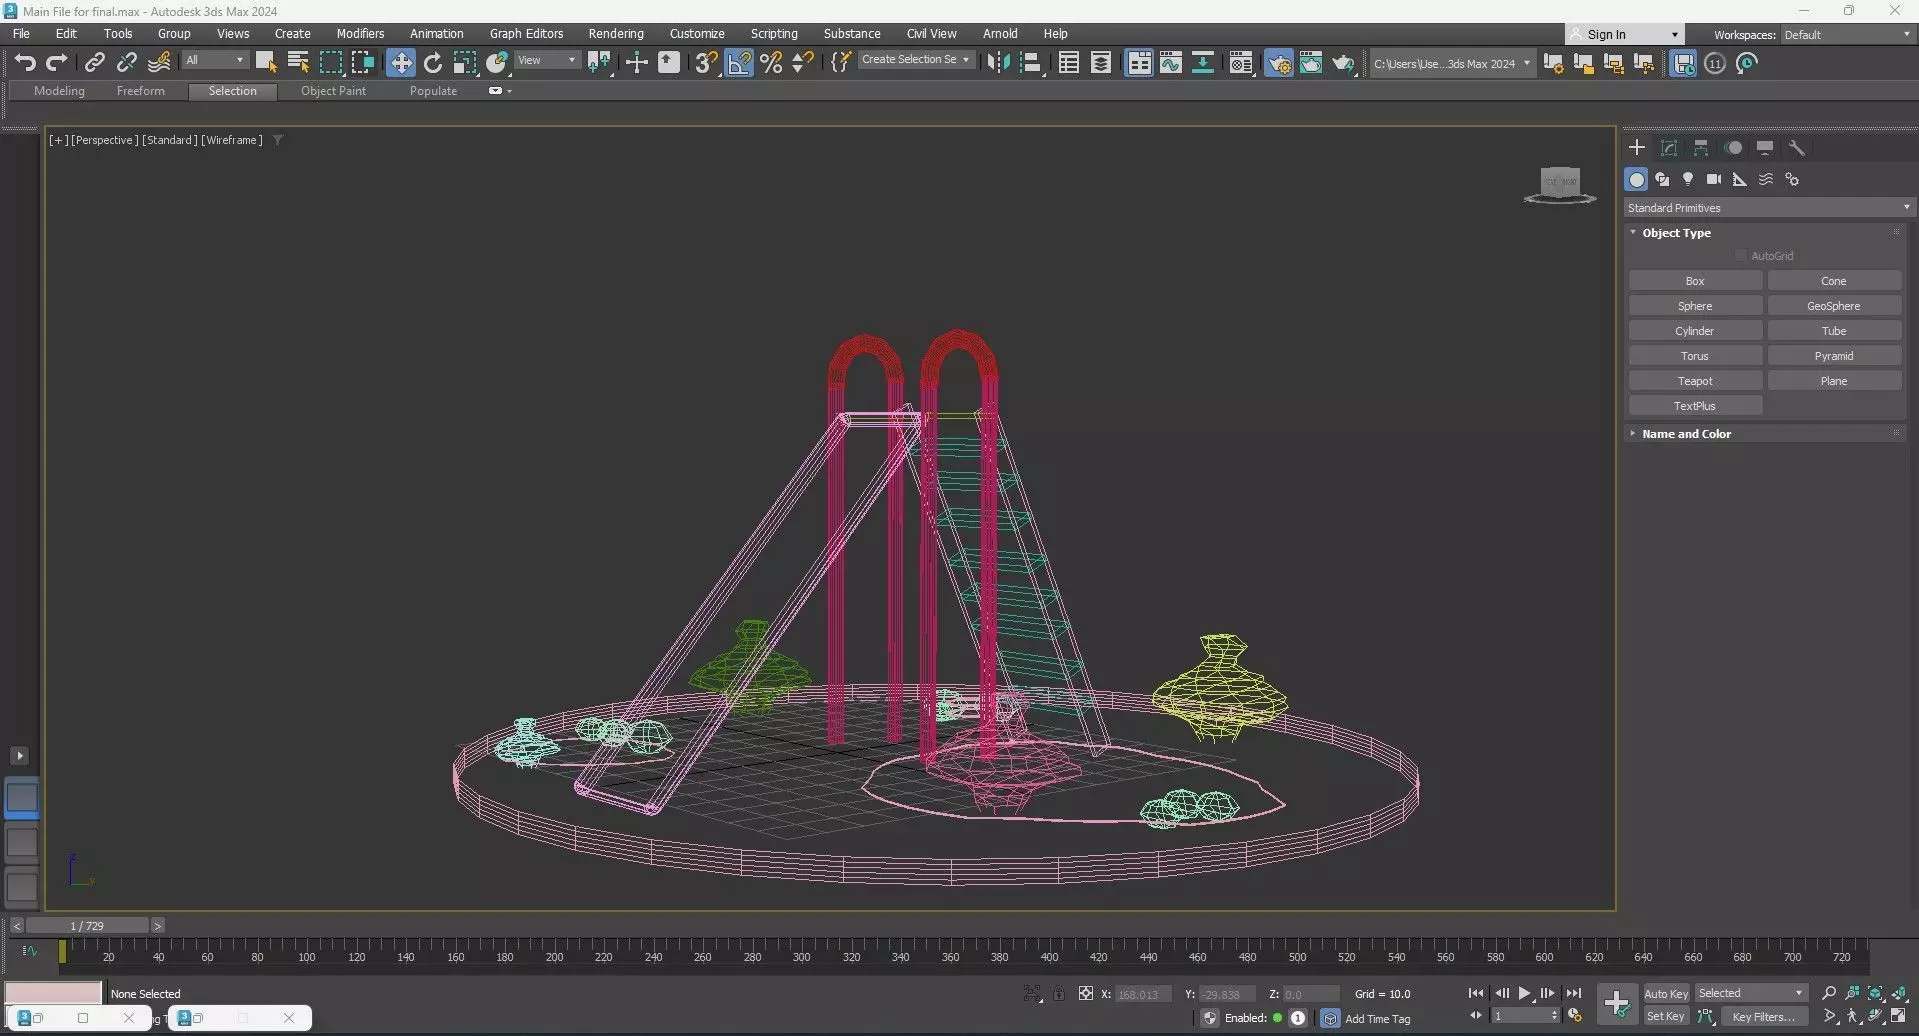
Task: Toggle the 3D Snaps button
Action: (706, 63)
